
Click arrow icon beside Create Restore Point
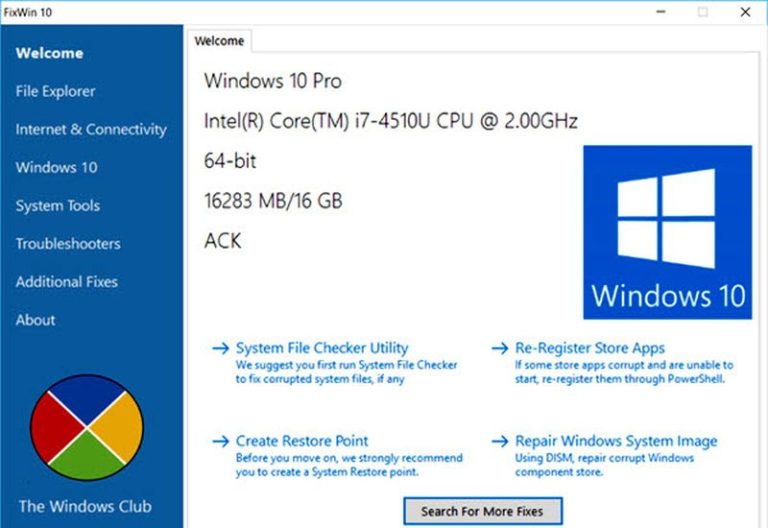tap(220, 441)
